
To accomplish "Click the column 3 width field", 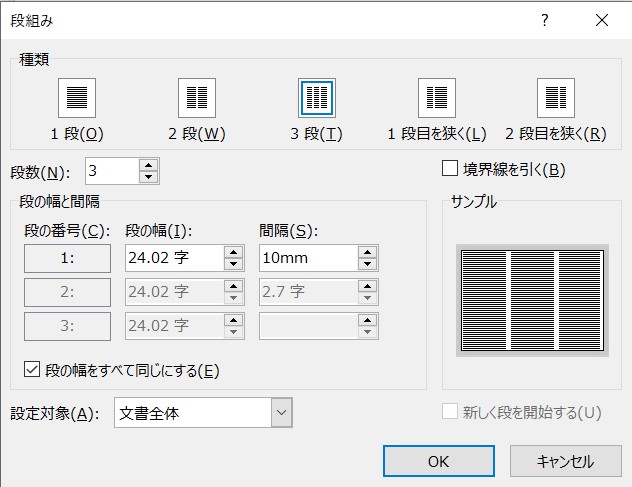I will pos(175,326).
